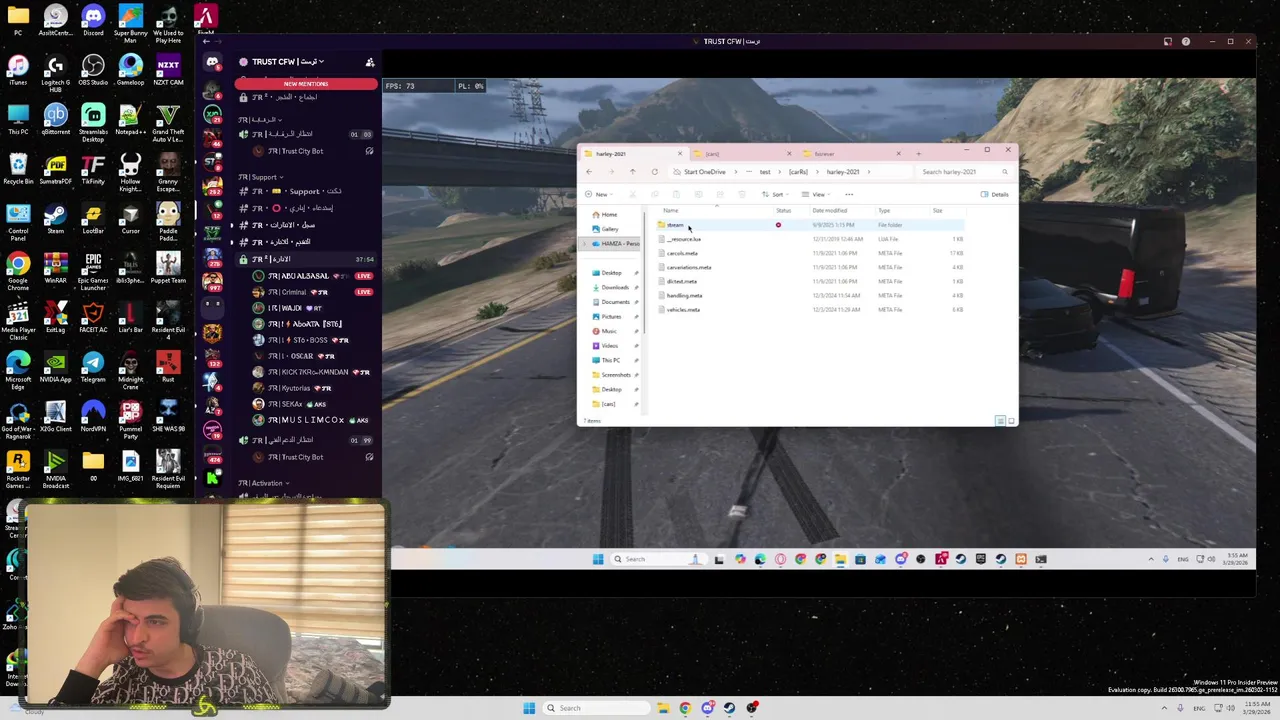The height and width of the screenshot is (720, 1280).
Task: Open the WinRAR desktop shortcut
Action: pos(55,268)
